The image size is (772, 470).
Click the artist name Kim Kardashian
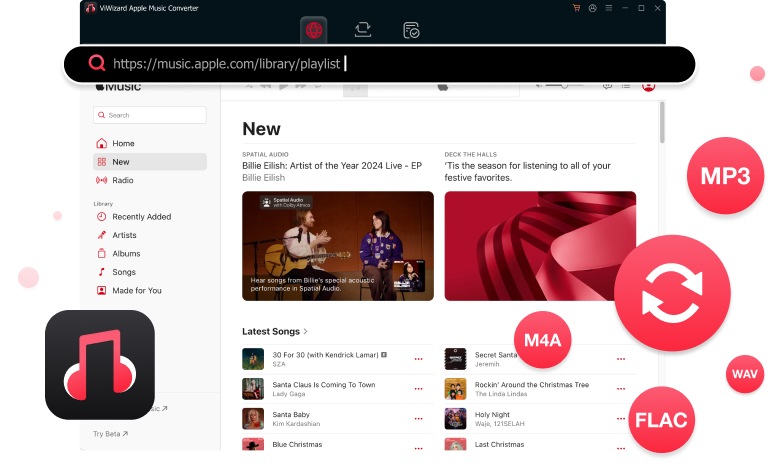coord(296,424)
